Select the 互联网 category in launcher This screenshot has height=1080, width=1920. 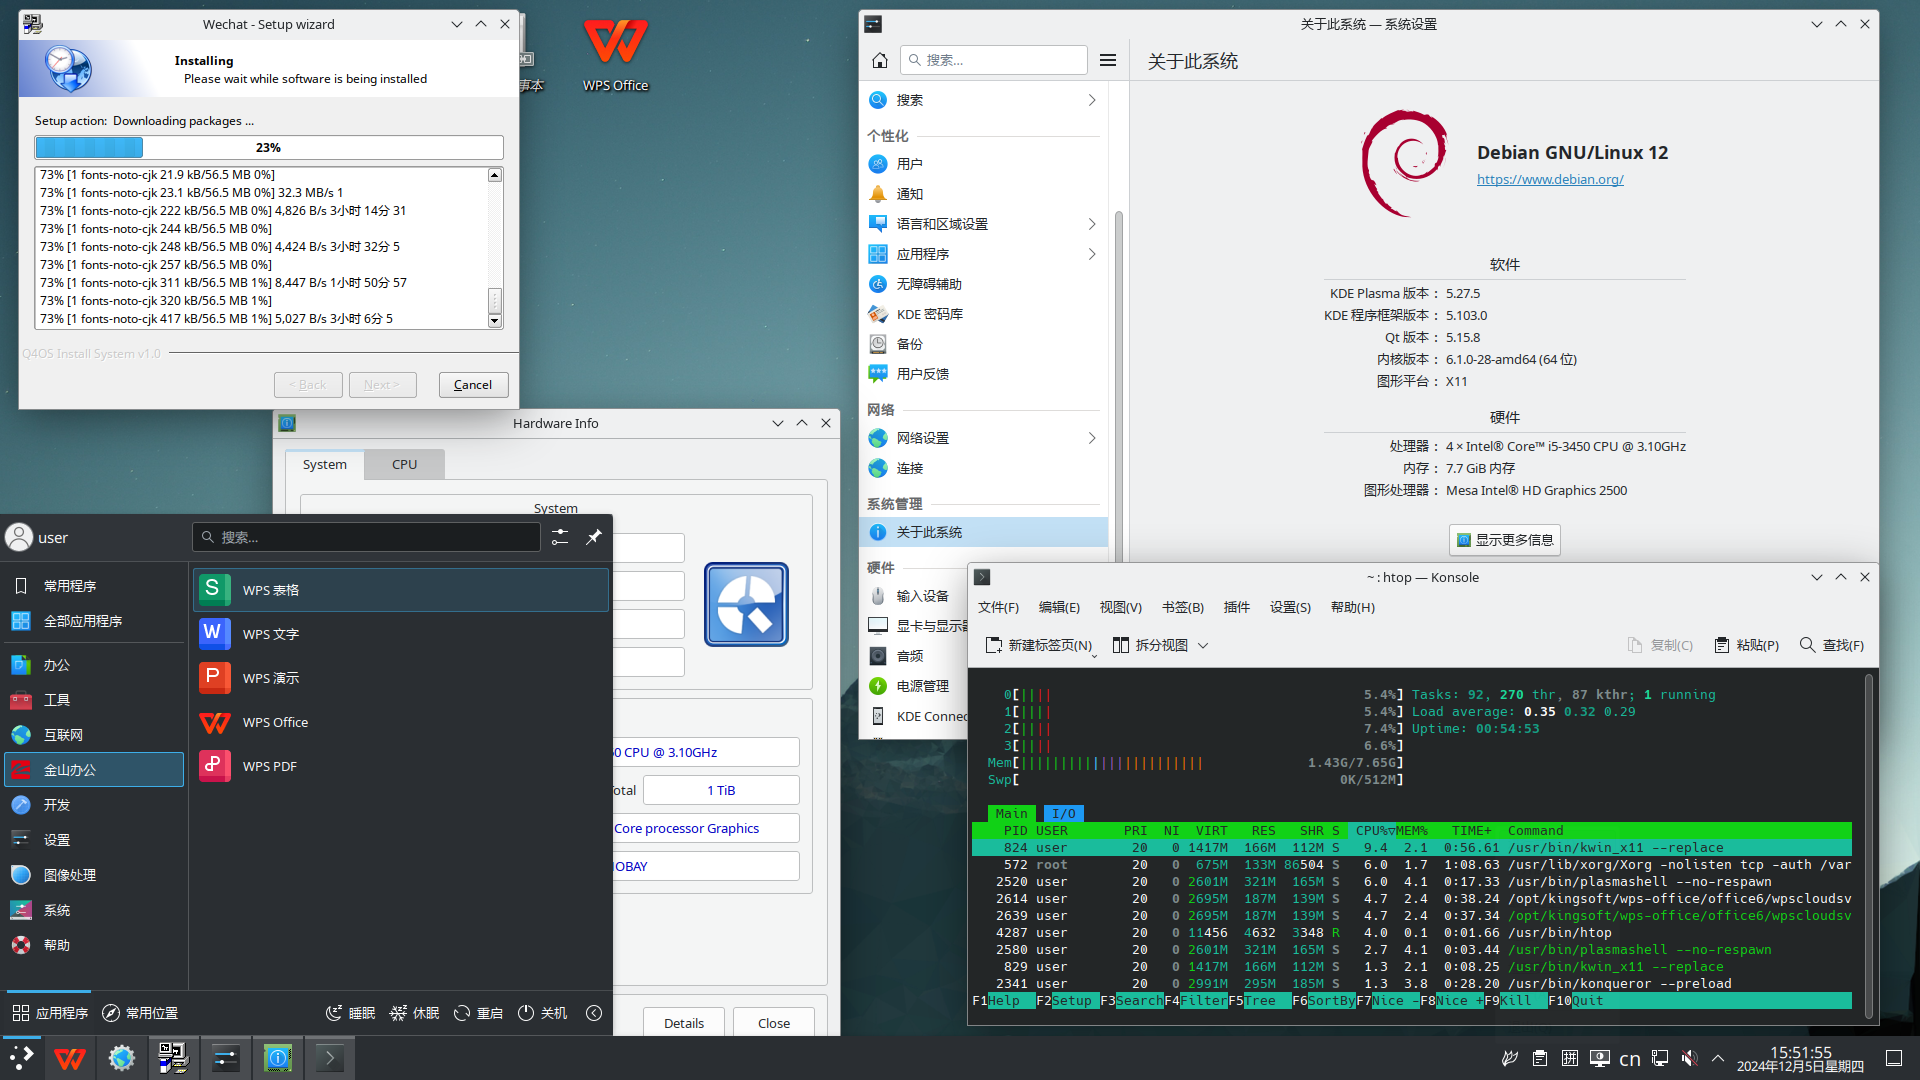[x=94, y=735]
